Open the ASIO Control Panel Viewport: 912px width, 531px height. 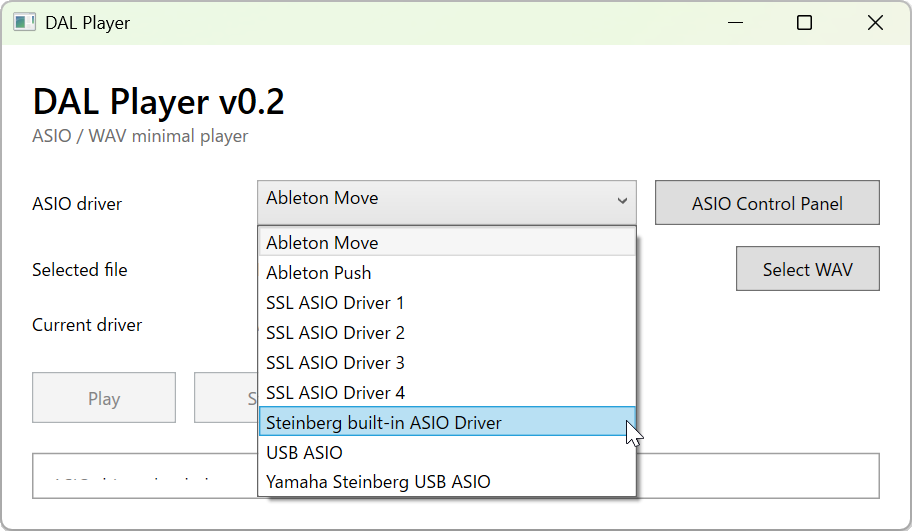[x=767, y=202]
